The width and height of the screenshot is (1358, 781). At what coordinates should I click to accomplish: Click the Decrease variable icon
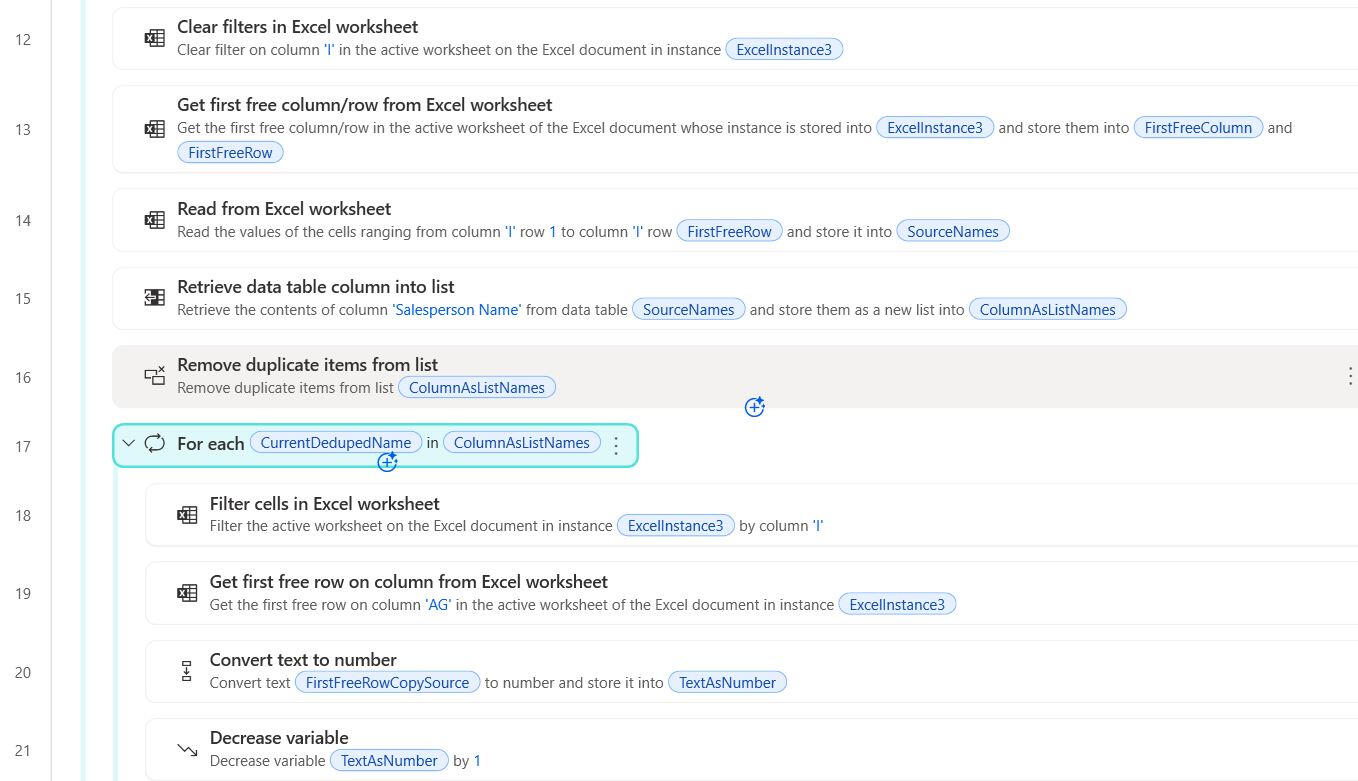tap(187, 749)
